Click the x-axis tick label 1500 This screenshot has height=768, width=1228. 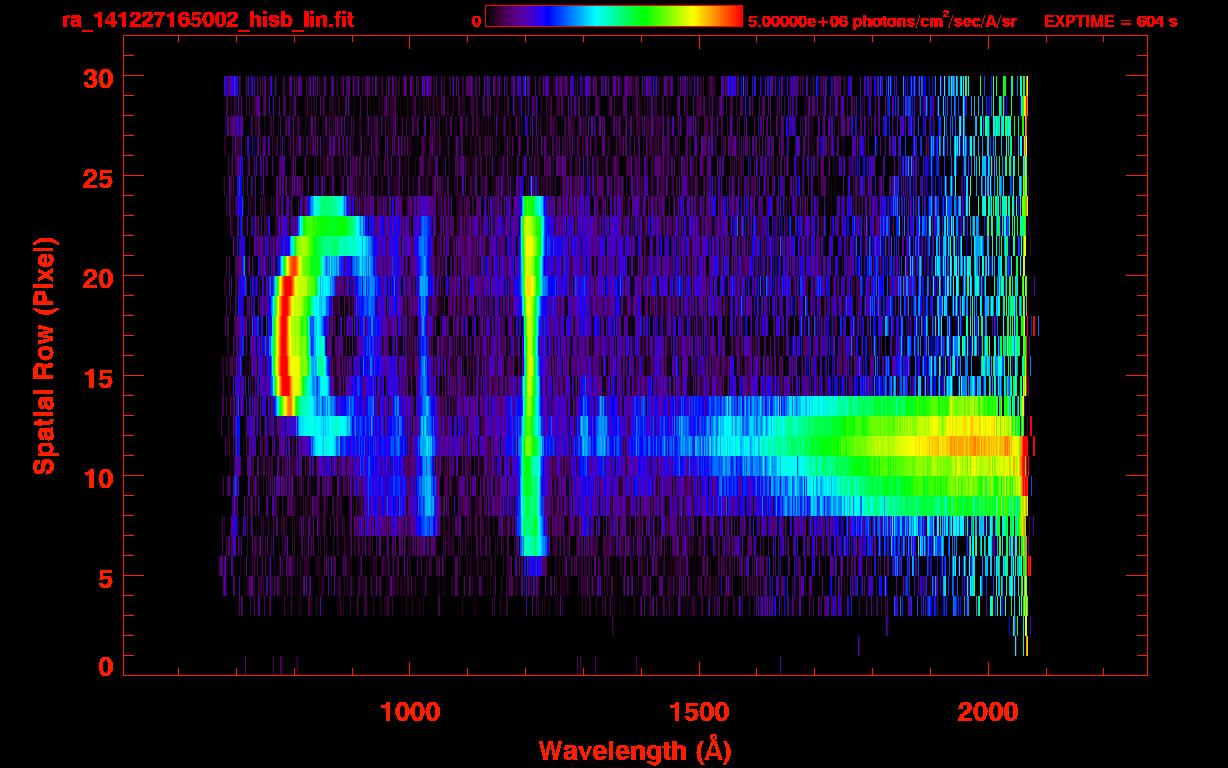coord(699,712)
